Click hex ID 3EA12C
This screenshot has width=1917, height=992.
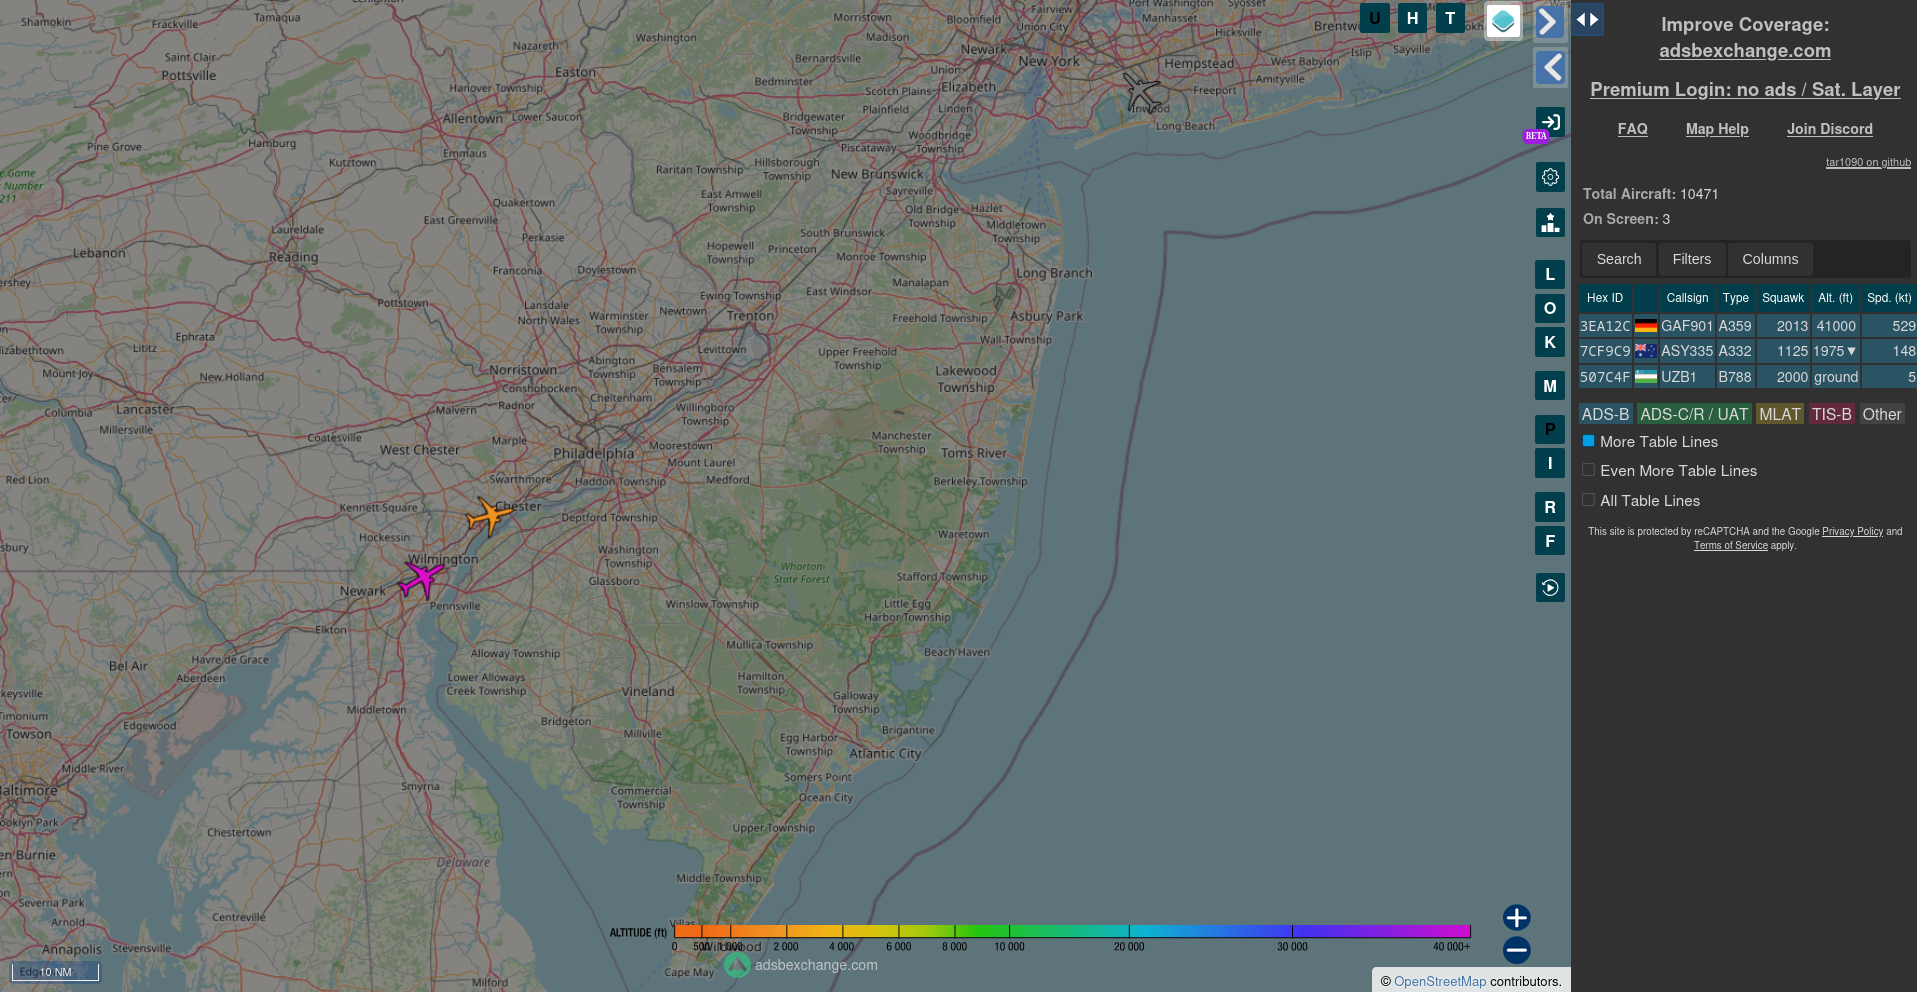tap(1605, 326)
